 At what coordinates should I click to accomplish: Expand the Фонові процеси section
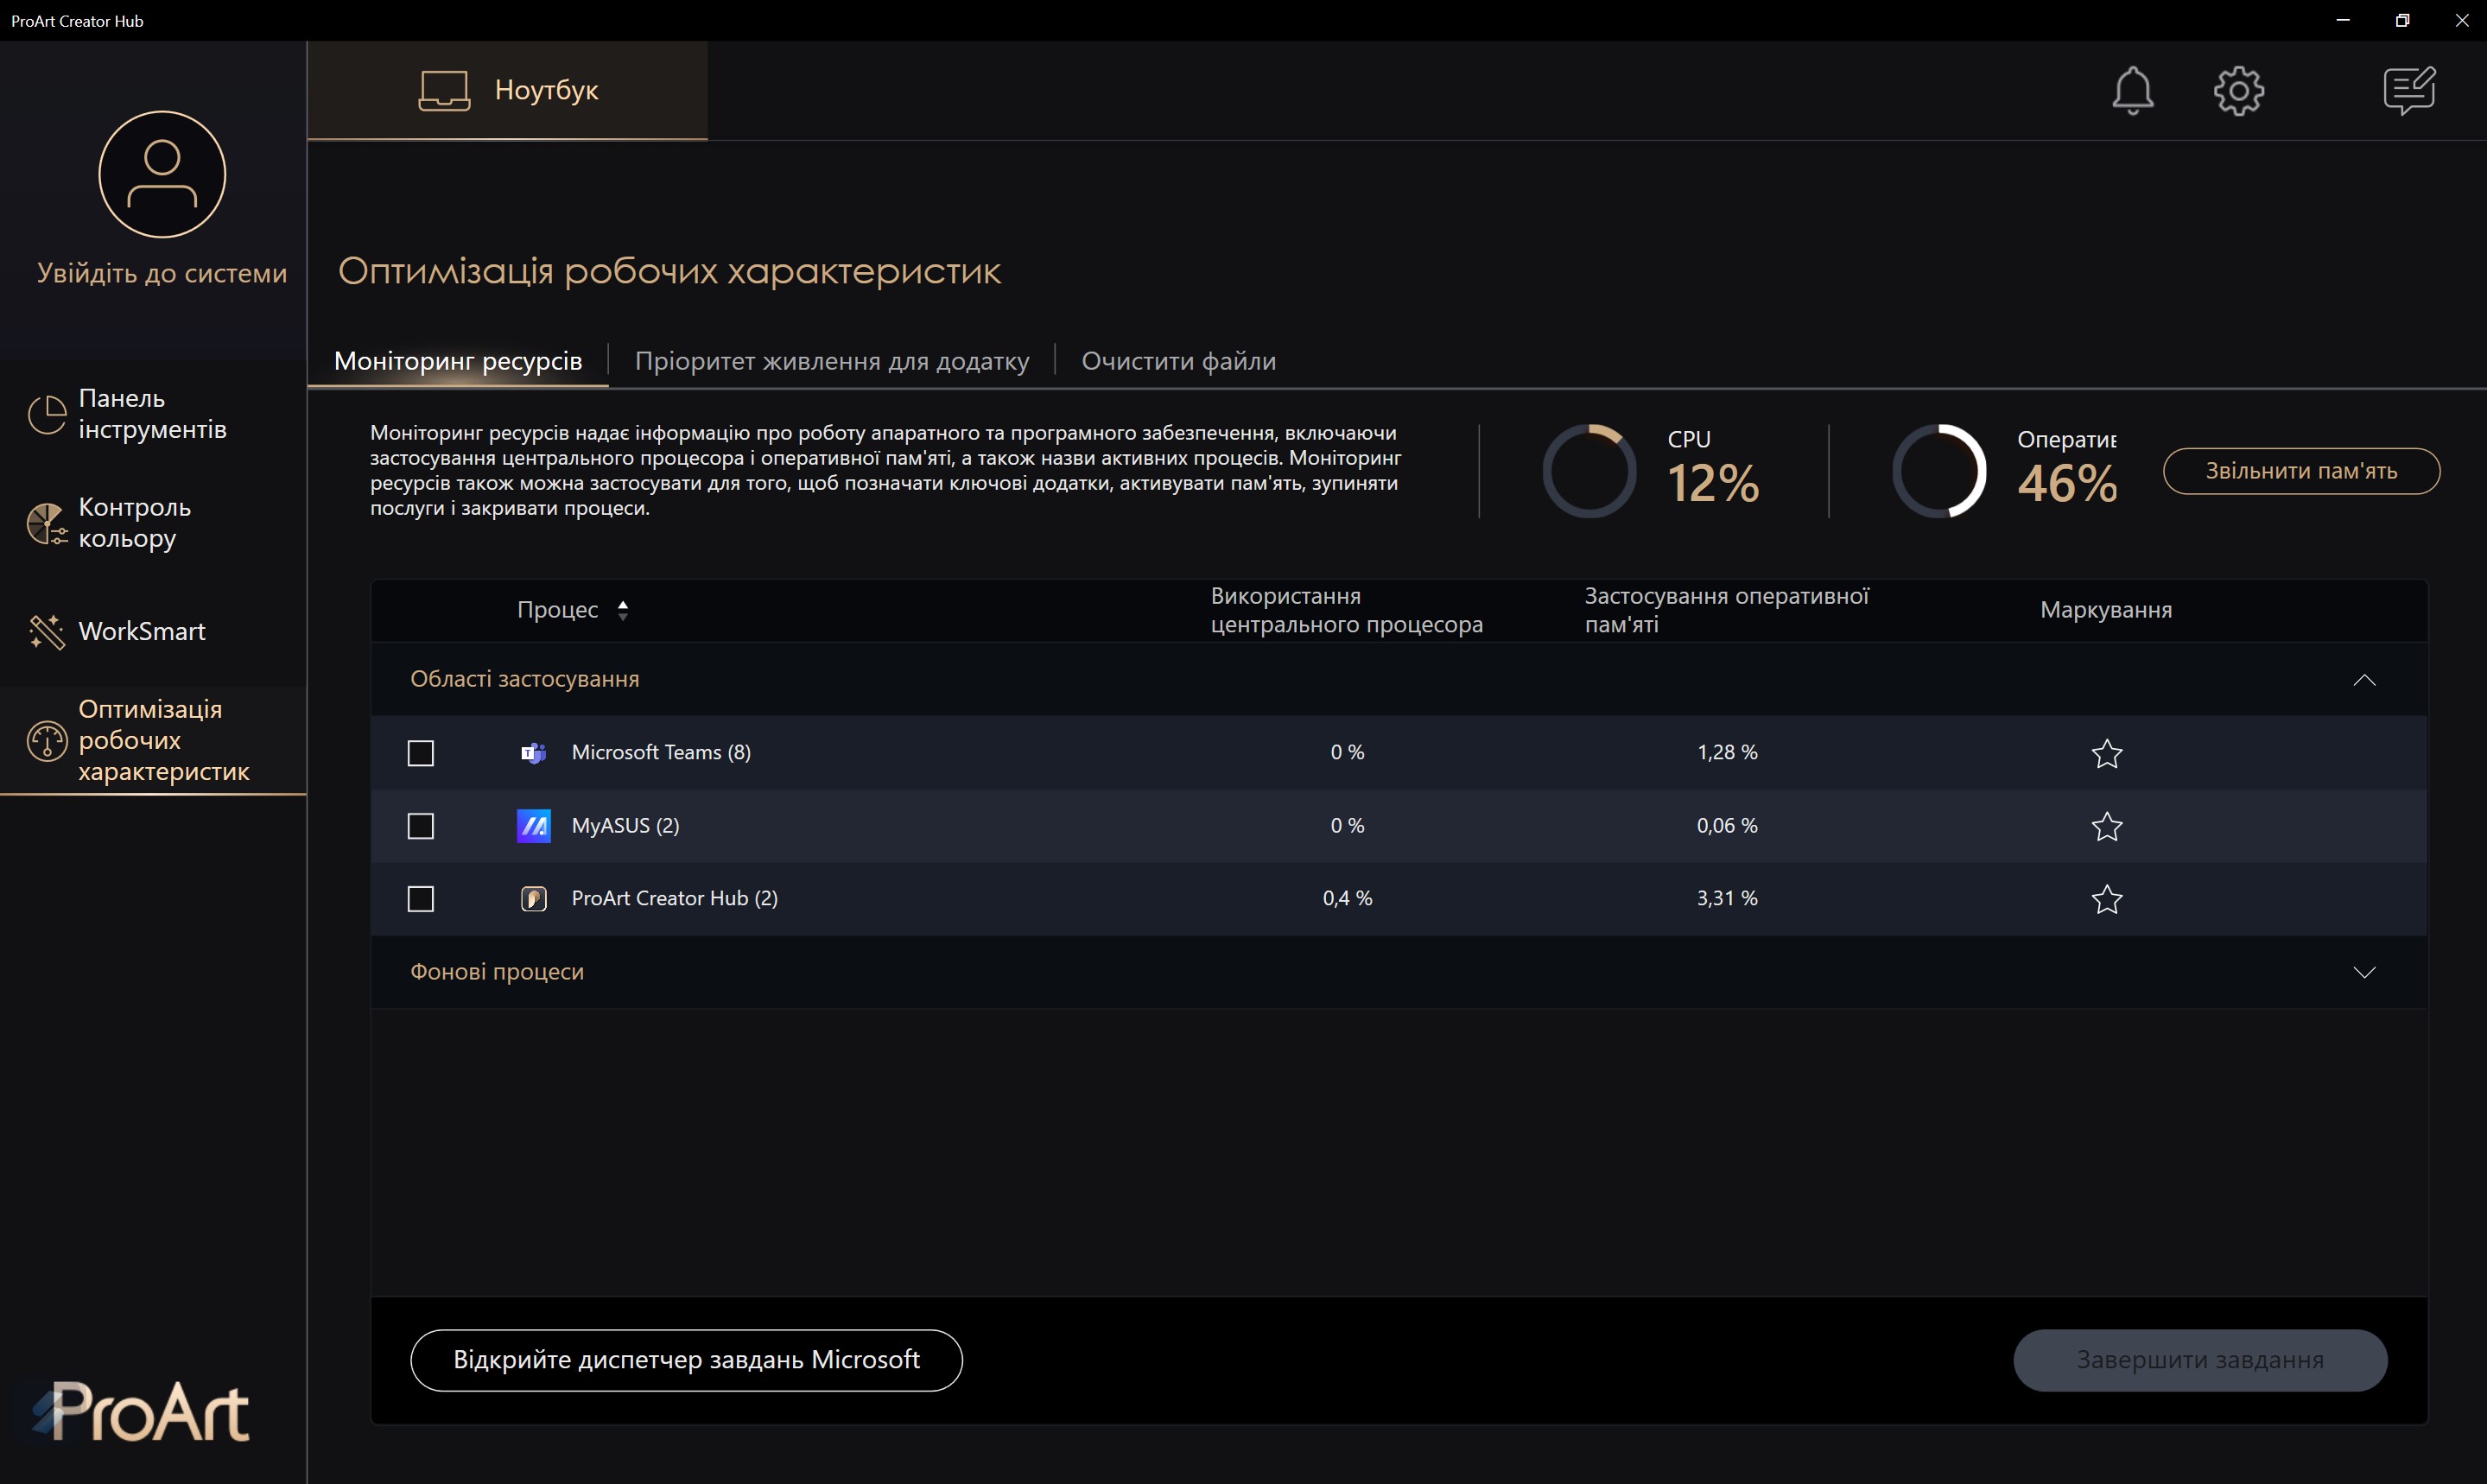pyautogui.click(x=2364, y=972)
